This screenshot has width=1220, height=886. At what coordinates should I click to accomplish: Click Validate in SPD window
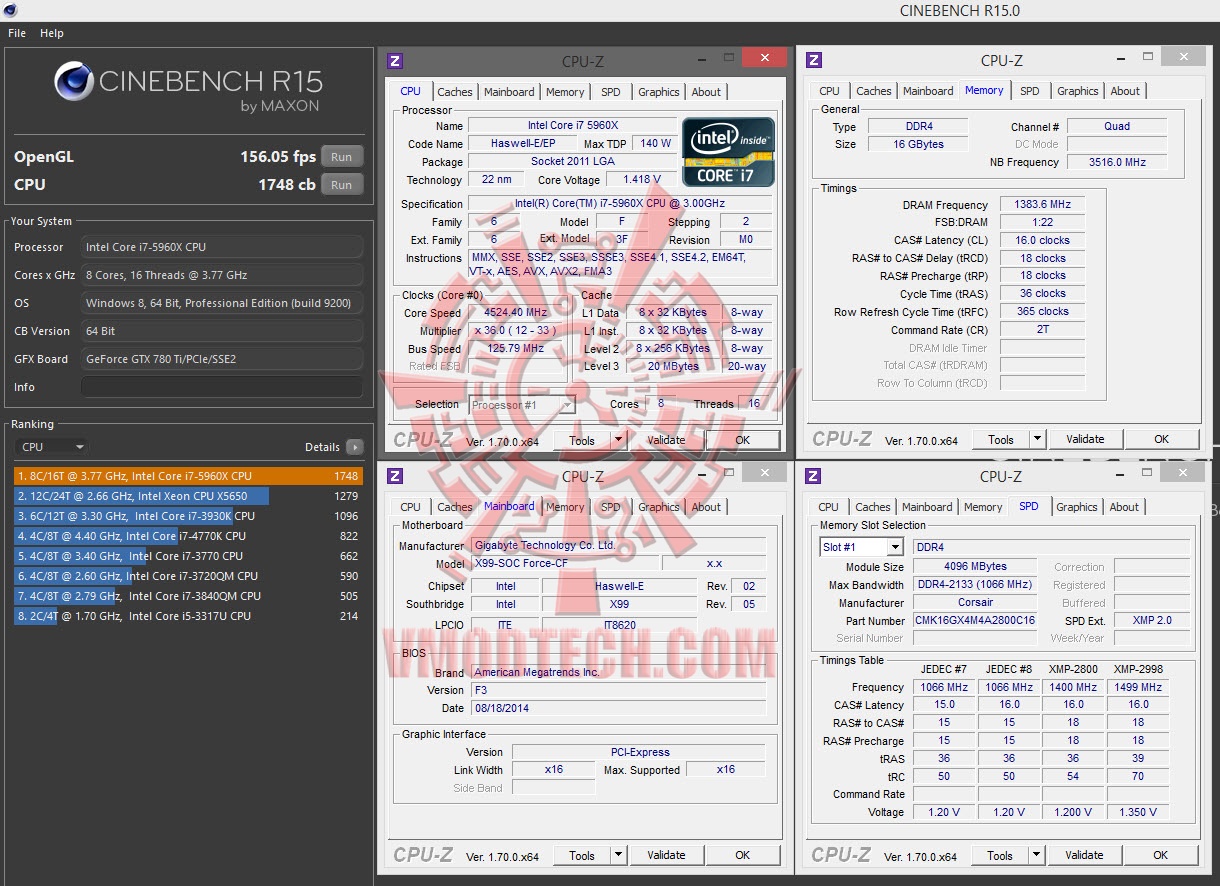click(x=1084, y=855)
